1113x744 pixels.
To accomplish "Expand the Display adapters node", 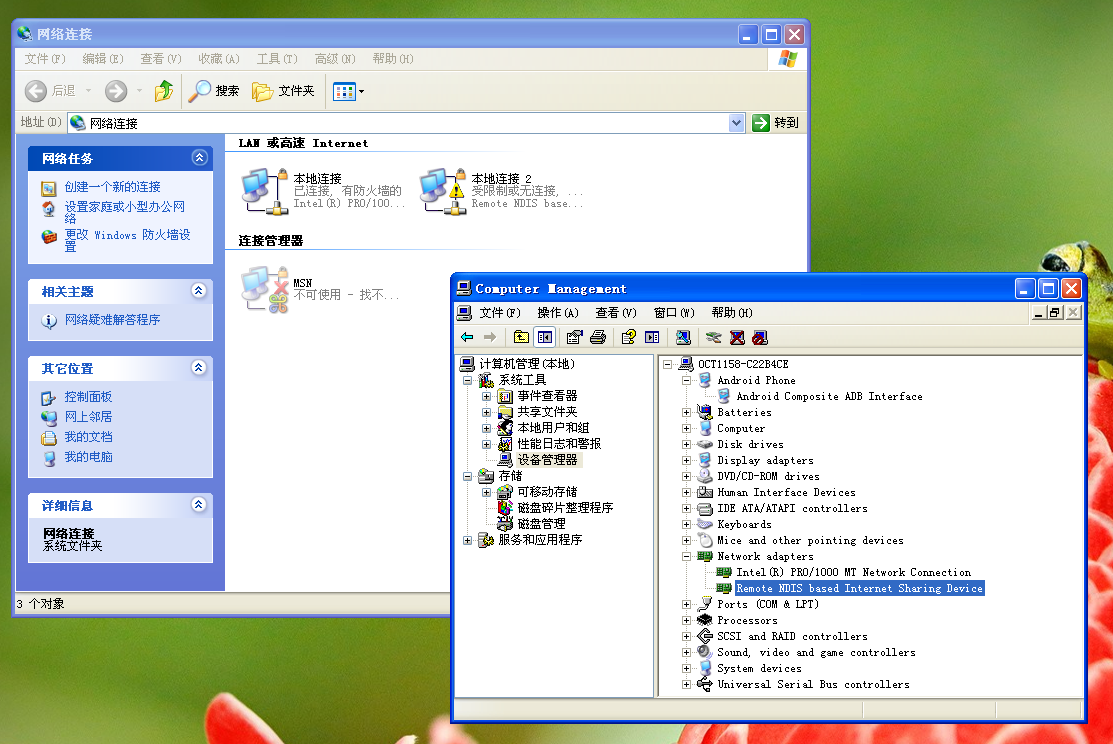I will click(686, 460).
